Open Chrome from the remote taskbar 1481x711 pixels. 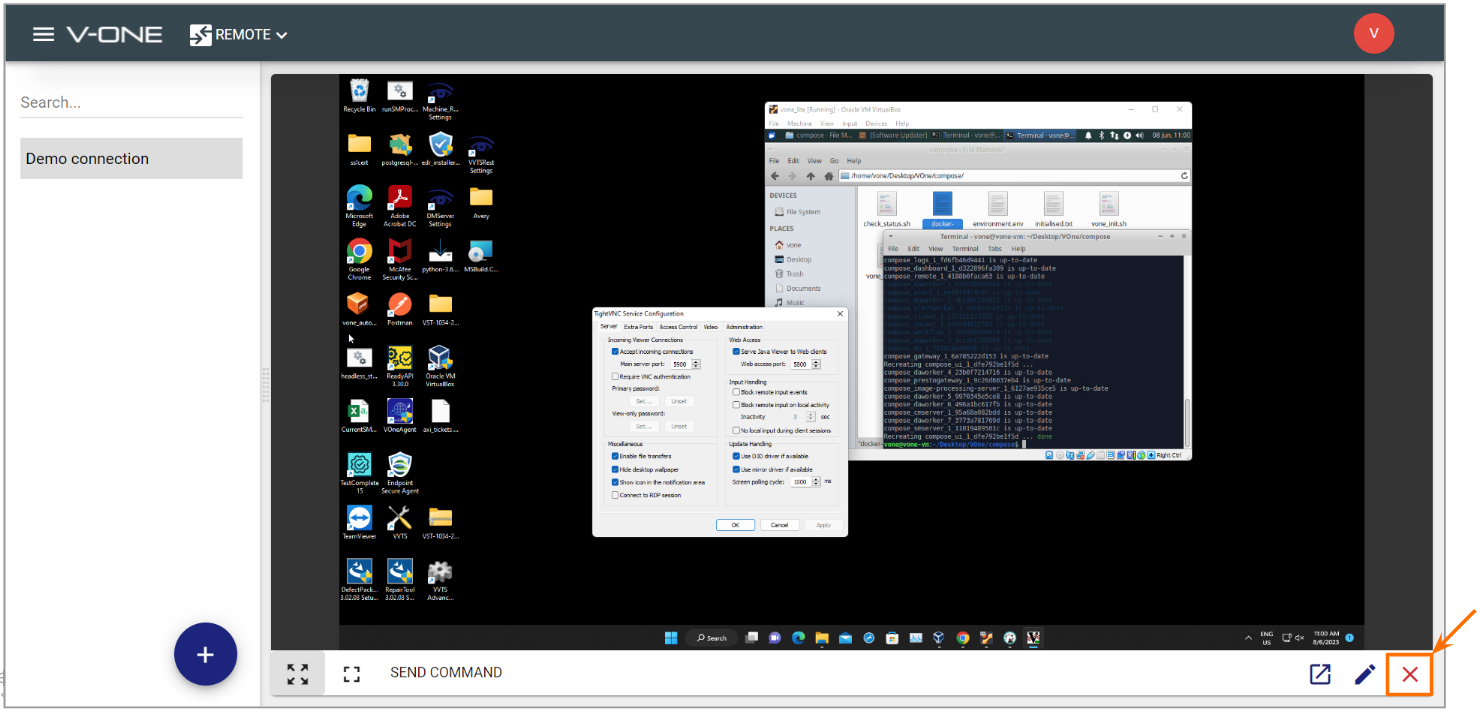click(x=962, y=637)
